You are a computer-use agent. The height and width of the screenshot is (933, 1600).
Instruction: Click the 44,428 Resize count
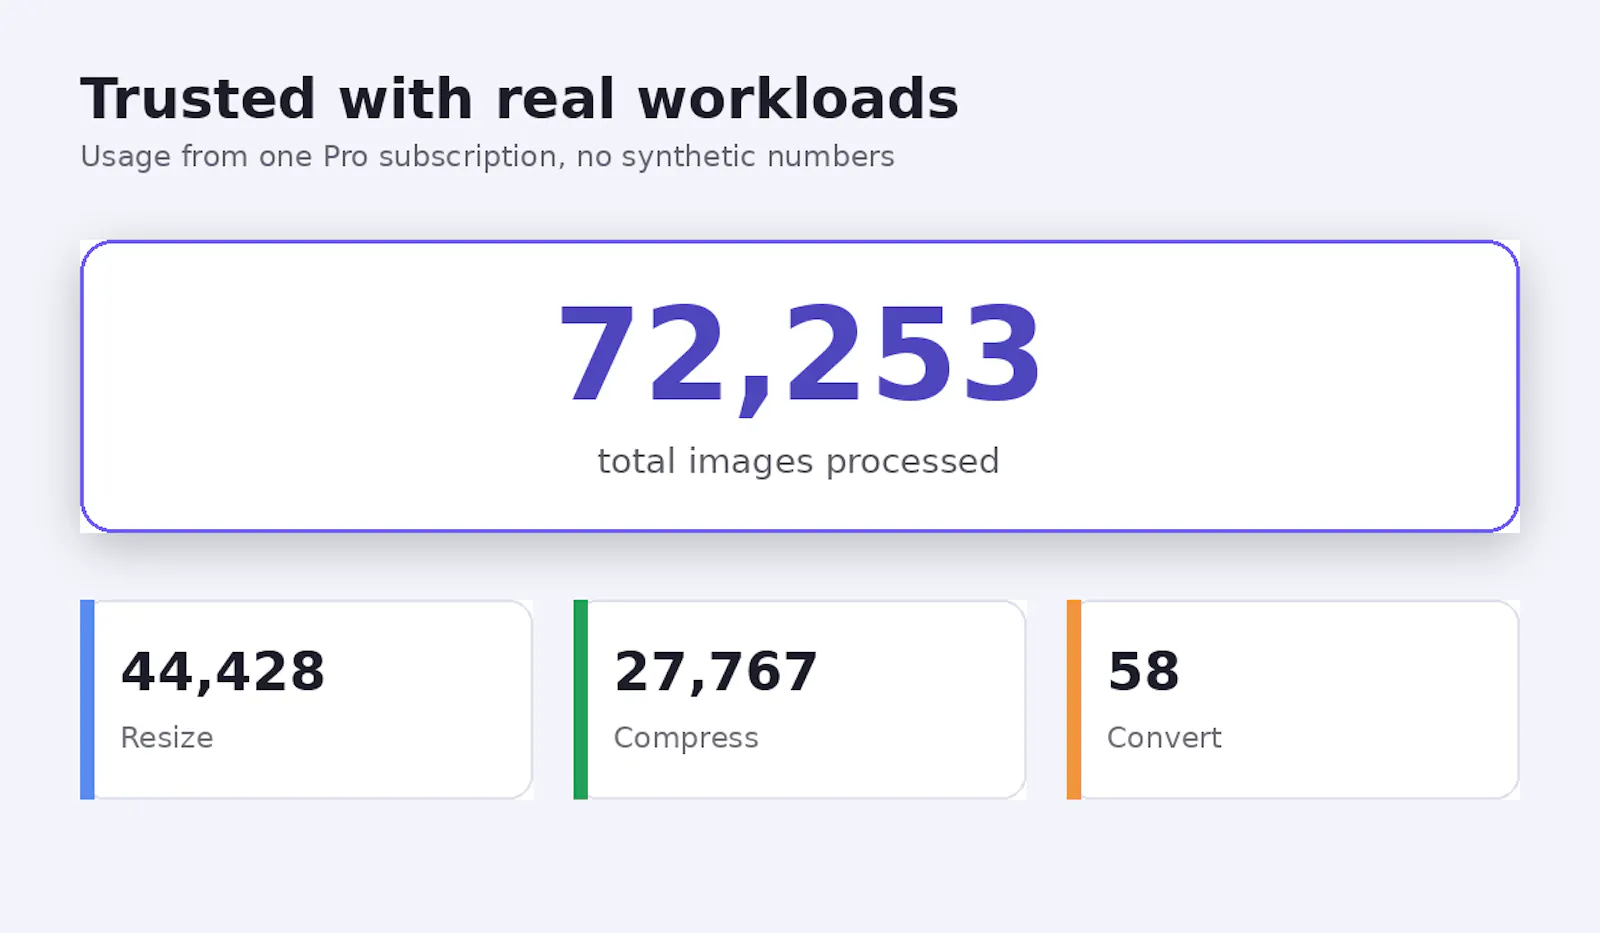(223, 671)
